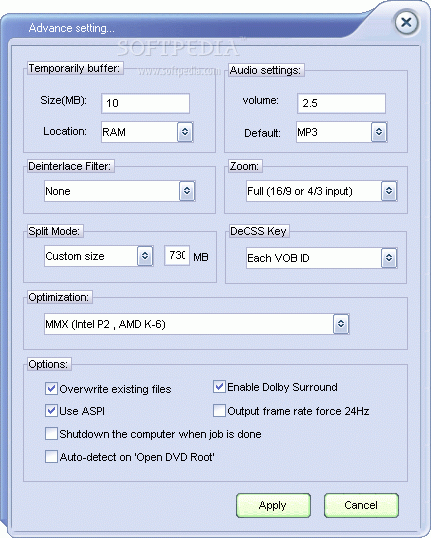Toggle the Use ASPI checkbox
This screenshot has width=431, height=538.
[51, 411]
